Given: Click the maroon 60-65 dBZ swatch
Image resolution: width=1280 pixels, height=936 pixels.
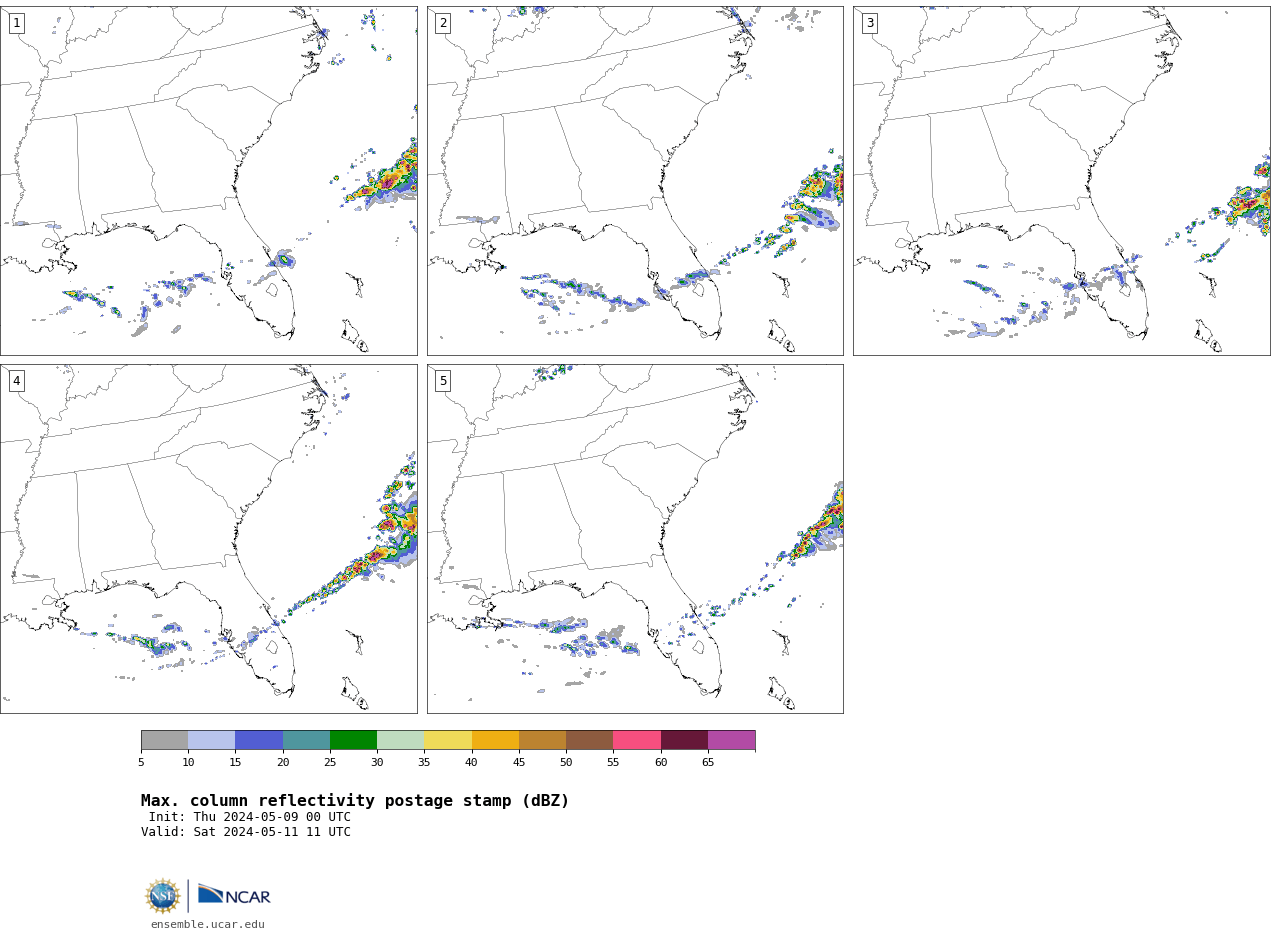Looking at the screenshot, I should 684,740.
